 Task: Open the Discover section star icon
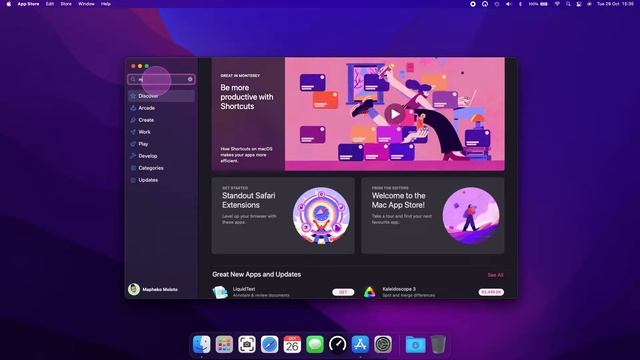[x=133, y=96]
